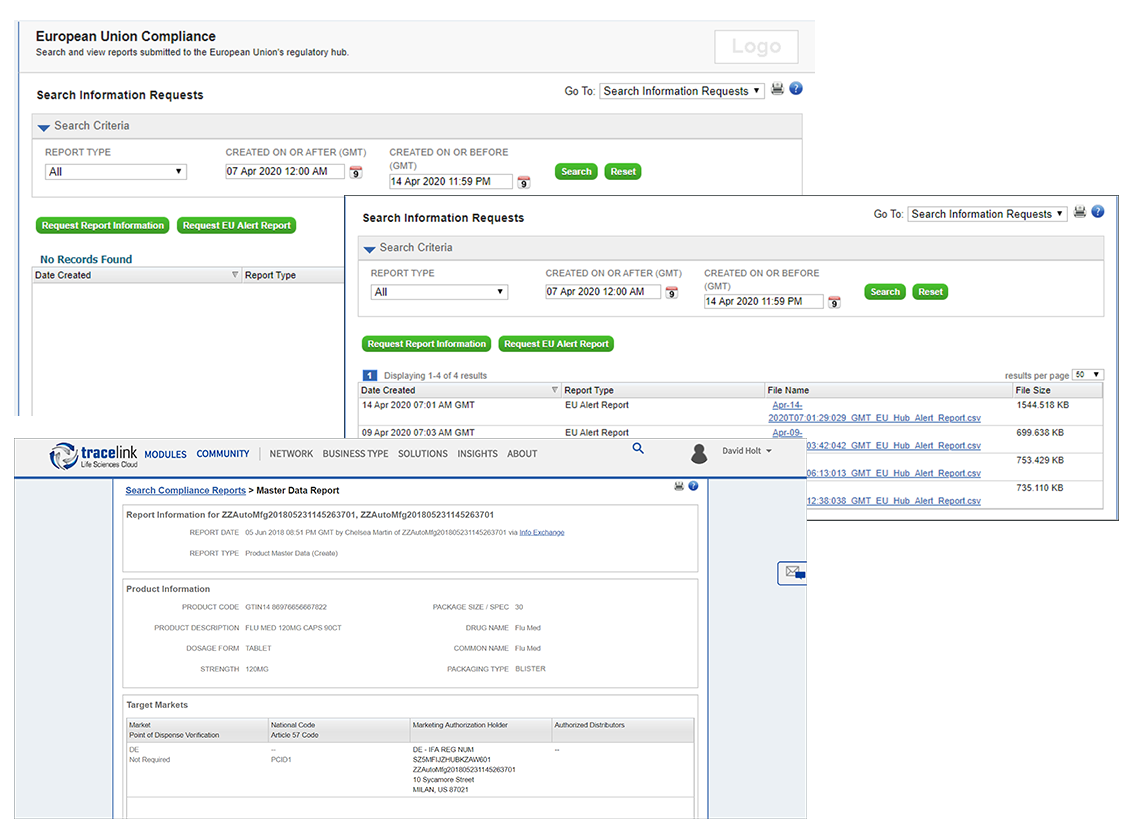Open the Info Exchange link
The image size is (1133, 832).
pyautogui.click(x=541, y=533)
